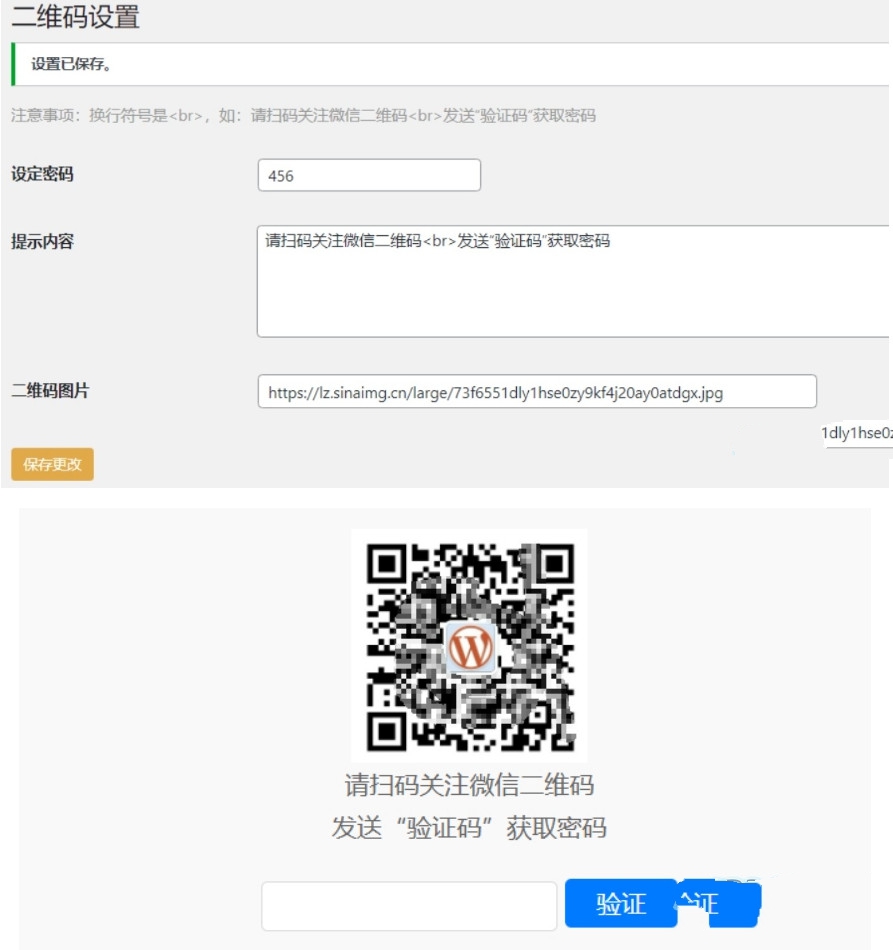The image size is (893, 950).
Task: Focus the empty verification code input
Action: (409, 906)
